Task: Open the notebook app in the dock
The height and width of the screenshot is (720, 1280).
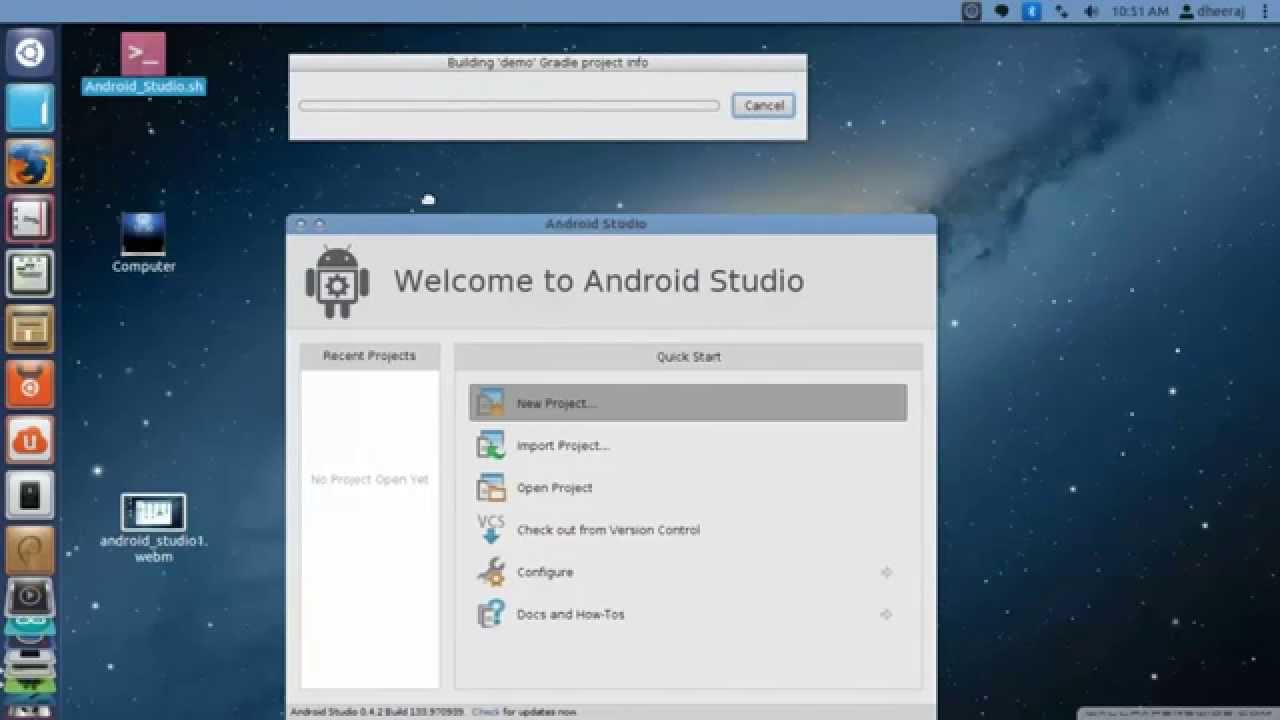Action: [x=30, y=218]
